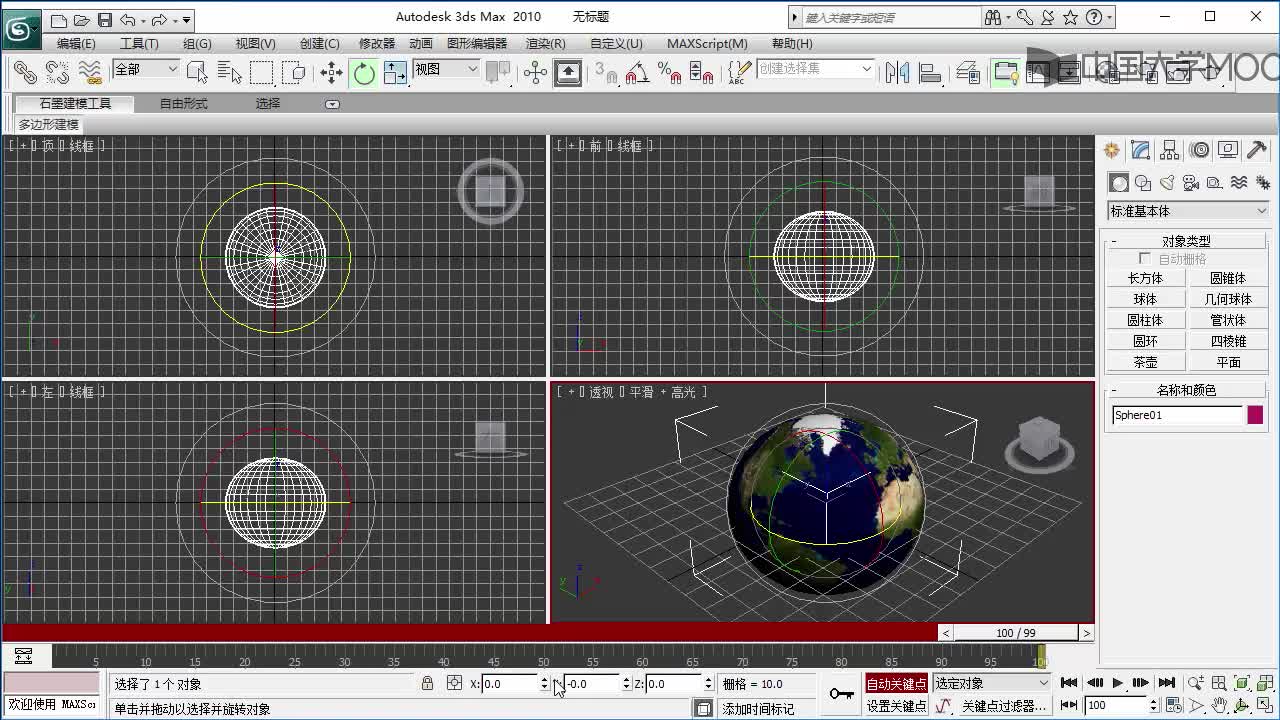Image resolution: width=1280 pixels, height=720 pixels.
Task: Open the 选定对象 key filter dropdown
Action: (992, 684)
